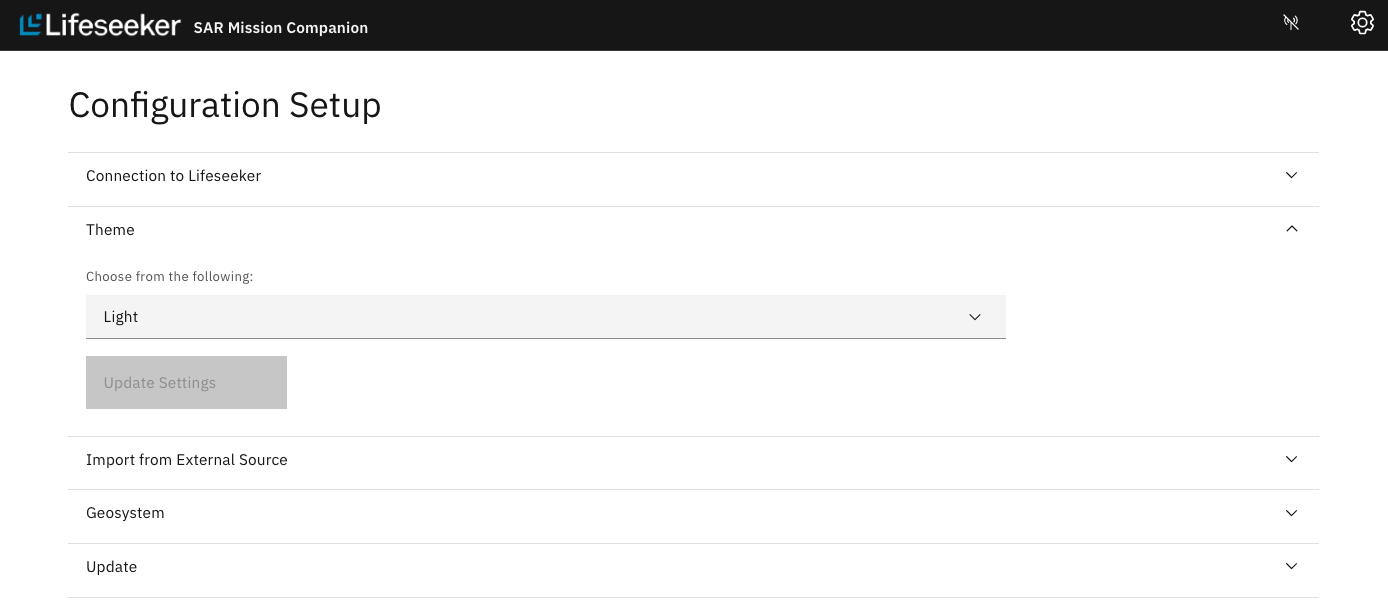Screen dimensions: 1388x609
Task: Click the crossed-out antenna connection status icon
Action: (x=1291, y=22)
